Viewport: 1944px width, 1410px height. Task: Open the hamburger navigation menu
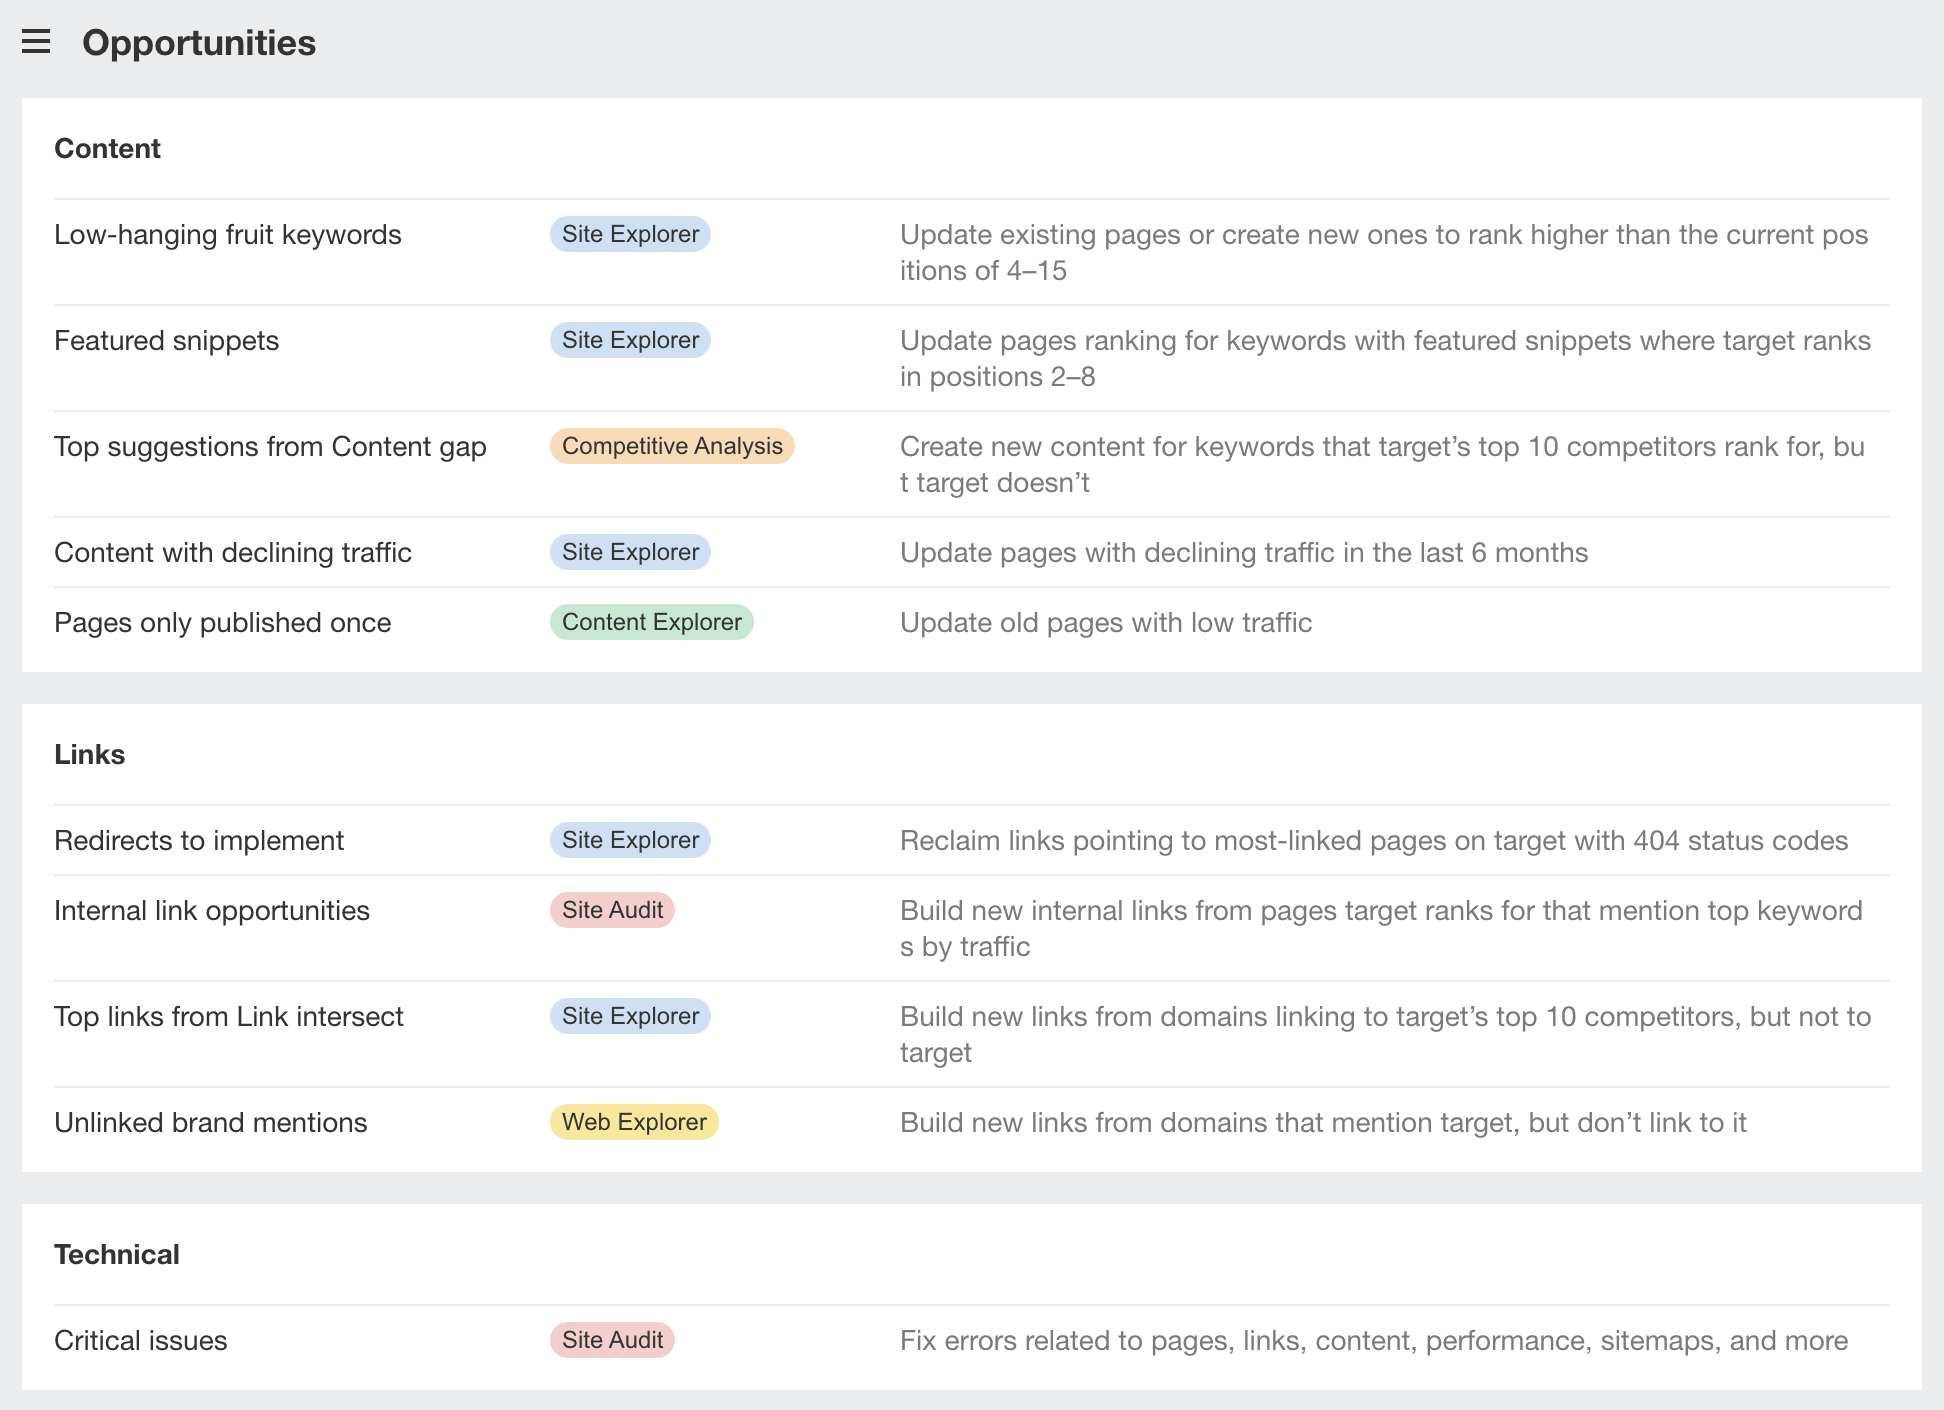pyautogui.click(x=37, y=42)
